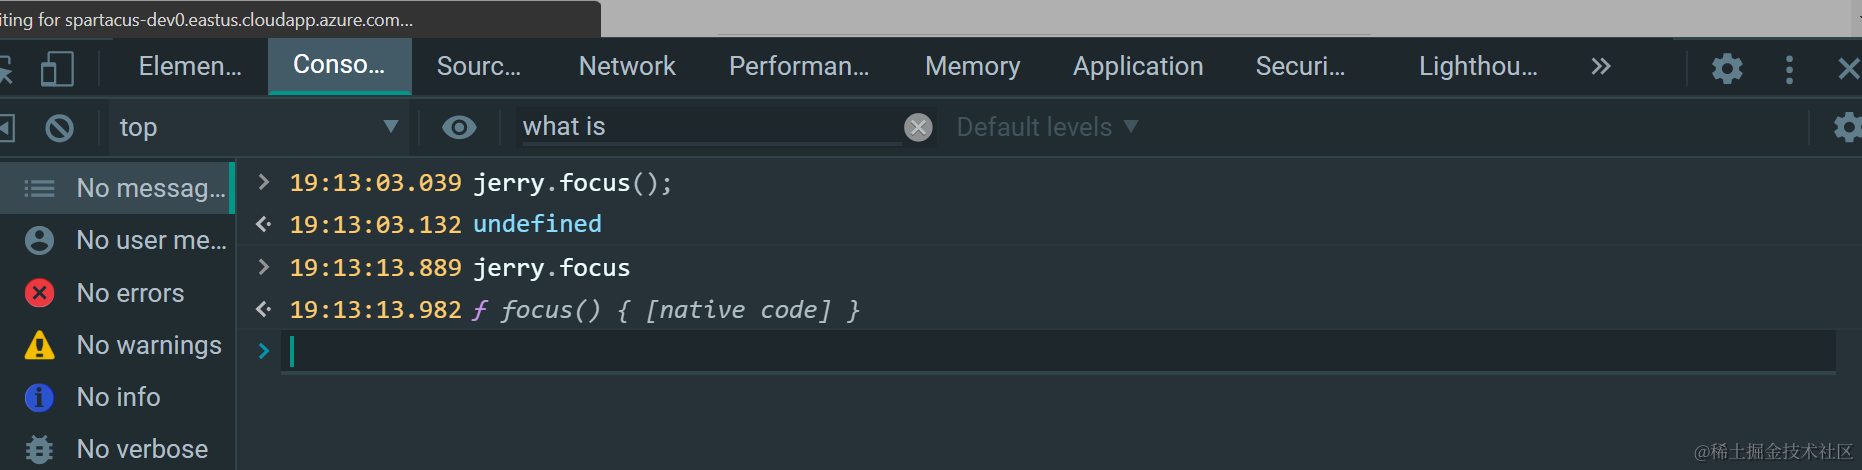The height and width of the screenshot is (470, 1862).
Task: Switch to the Memory tab
Action: (972, 67)
